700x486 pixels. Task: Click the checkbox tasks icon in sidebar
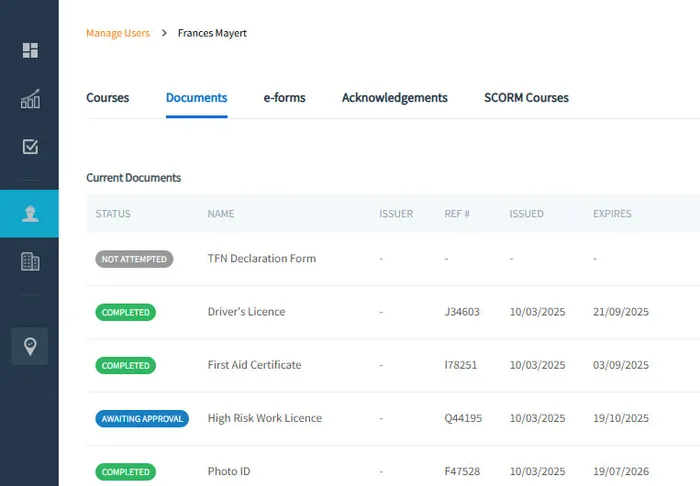click(30, 147)
